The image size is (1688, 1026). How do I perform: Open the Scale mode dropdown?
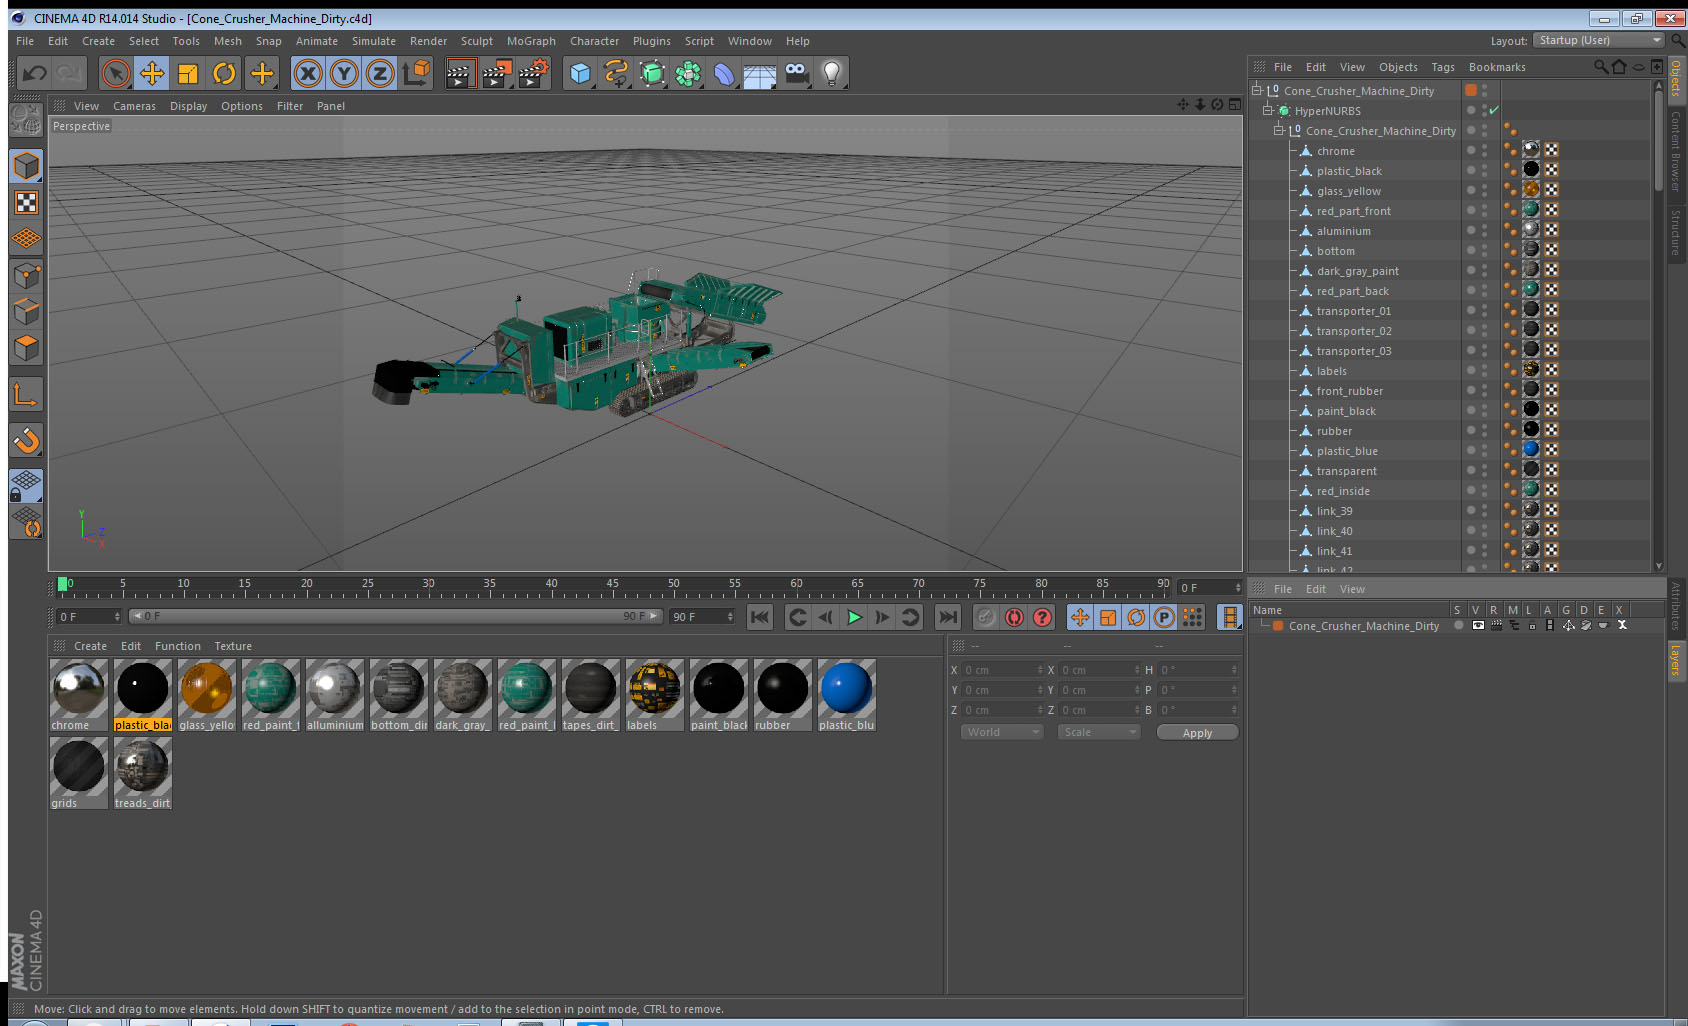pos(1099,732)
